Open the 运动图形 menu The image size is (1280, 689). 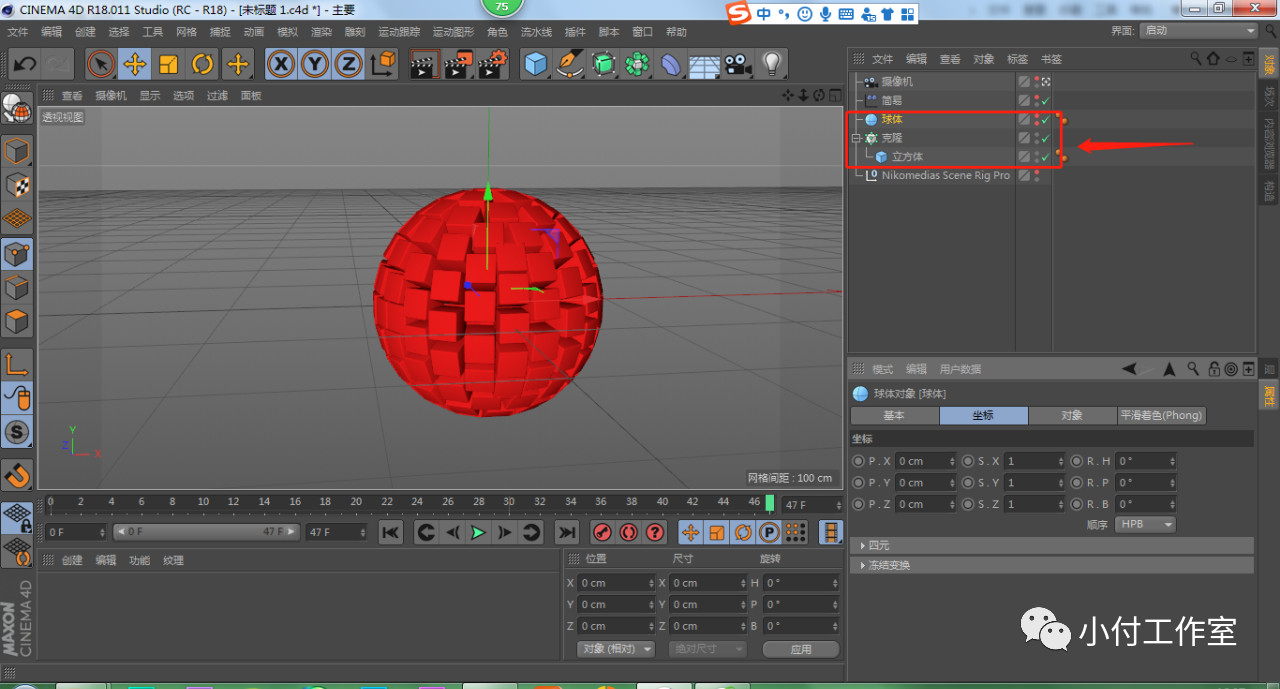(x=453, y=32)
